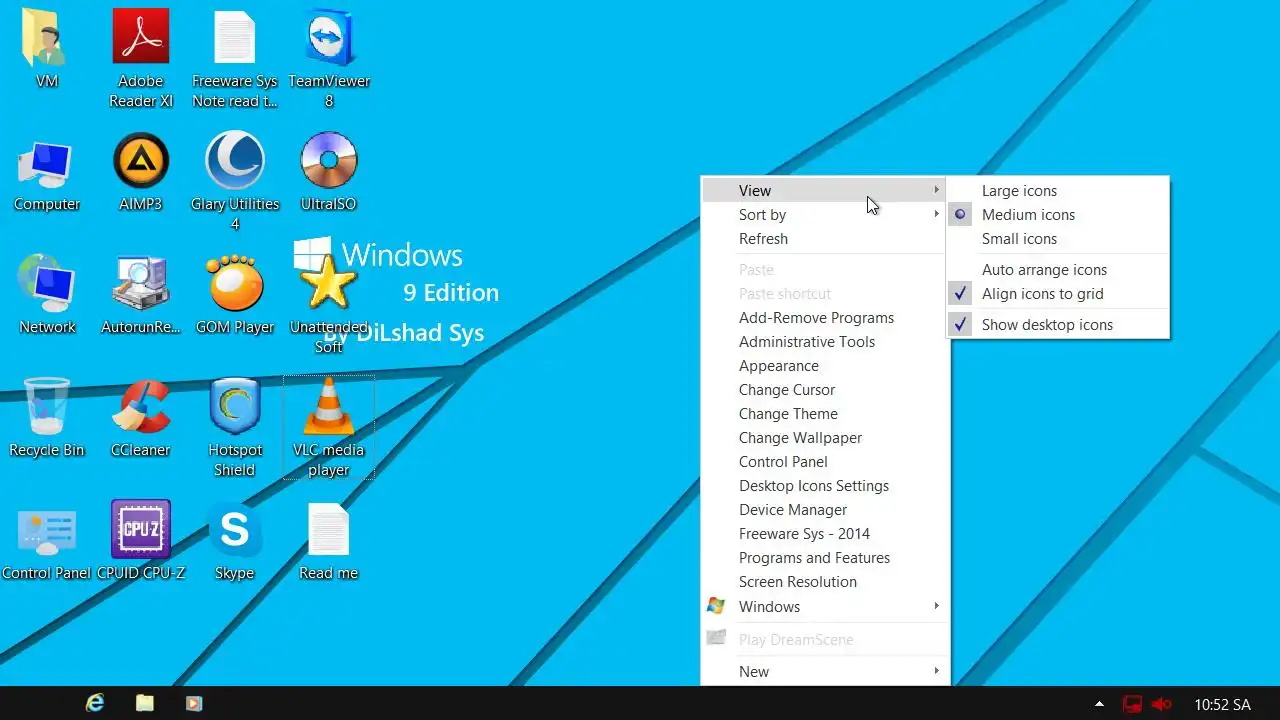Image resolution: width=1280 pixels, height=720 pixels.
Task: Select the Glary Utilities 4 icon
Action: [235, 181]
